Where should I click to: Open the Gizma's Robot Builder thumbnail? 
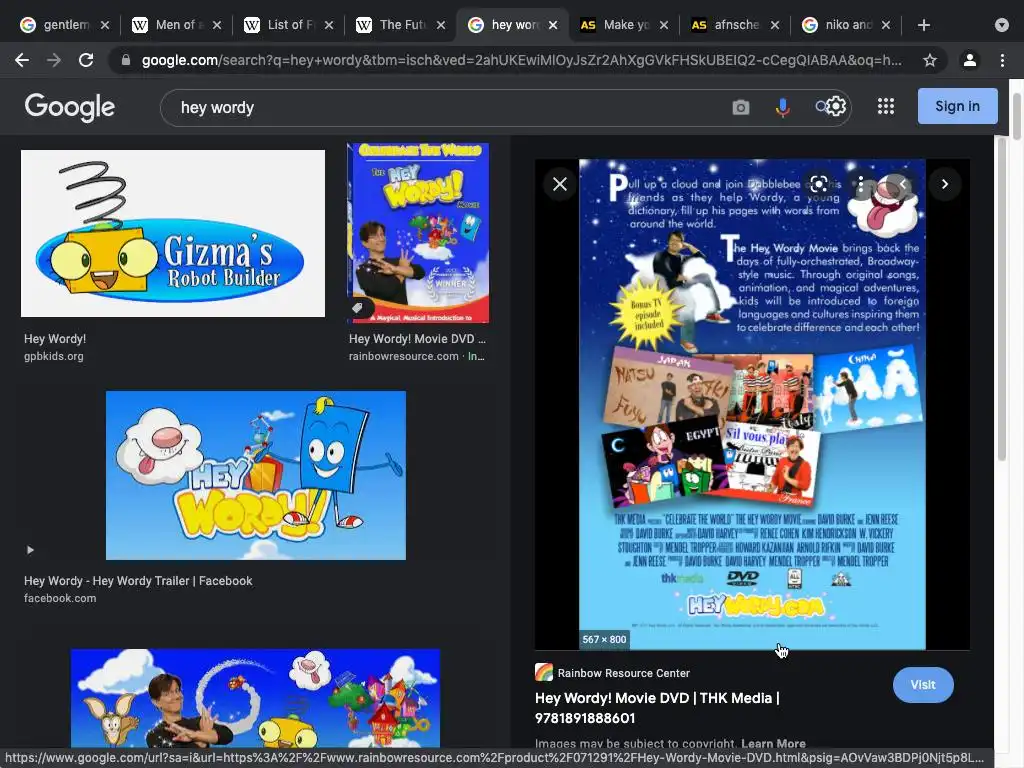pyautogui.click(x=172, y=233)
